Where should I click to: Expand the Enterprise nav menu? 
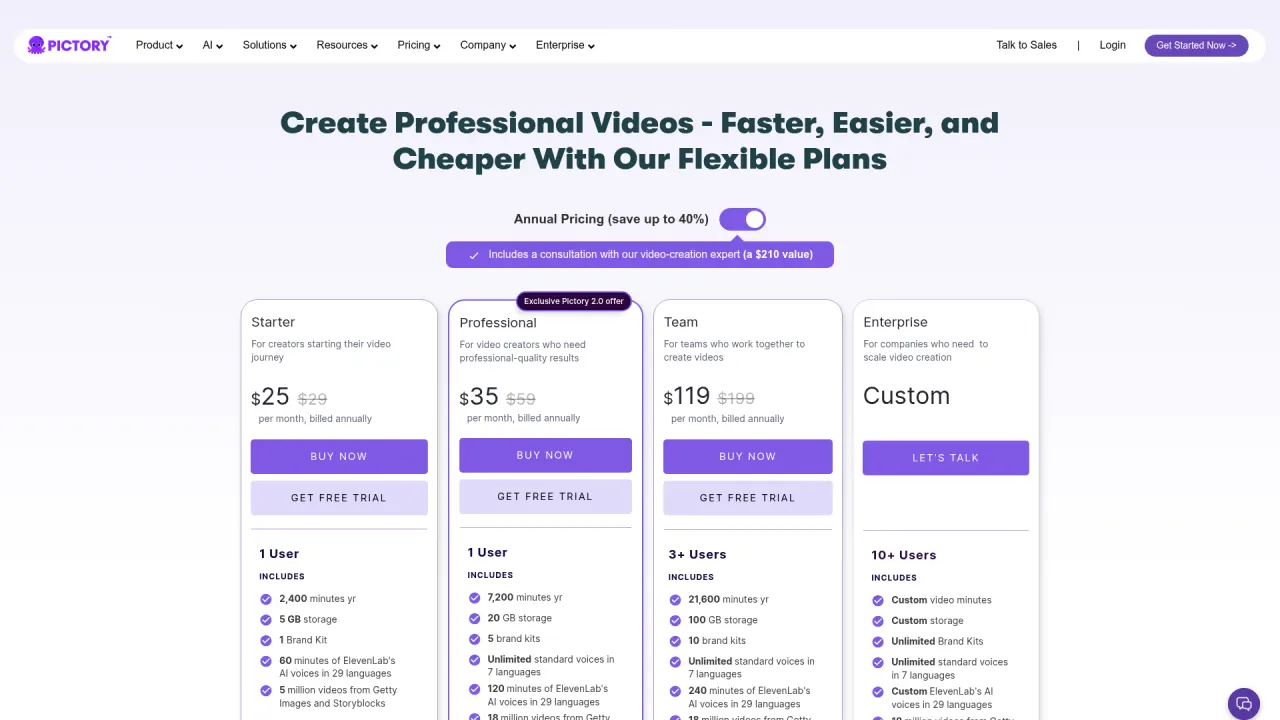[x=565, y=45]
